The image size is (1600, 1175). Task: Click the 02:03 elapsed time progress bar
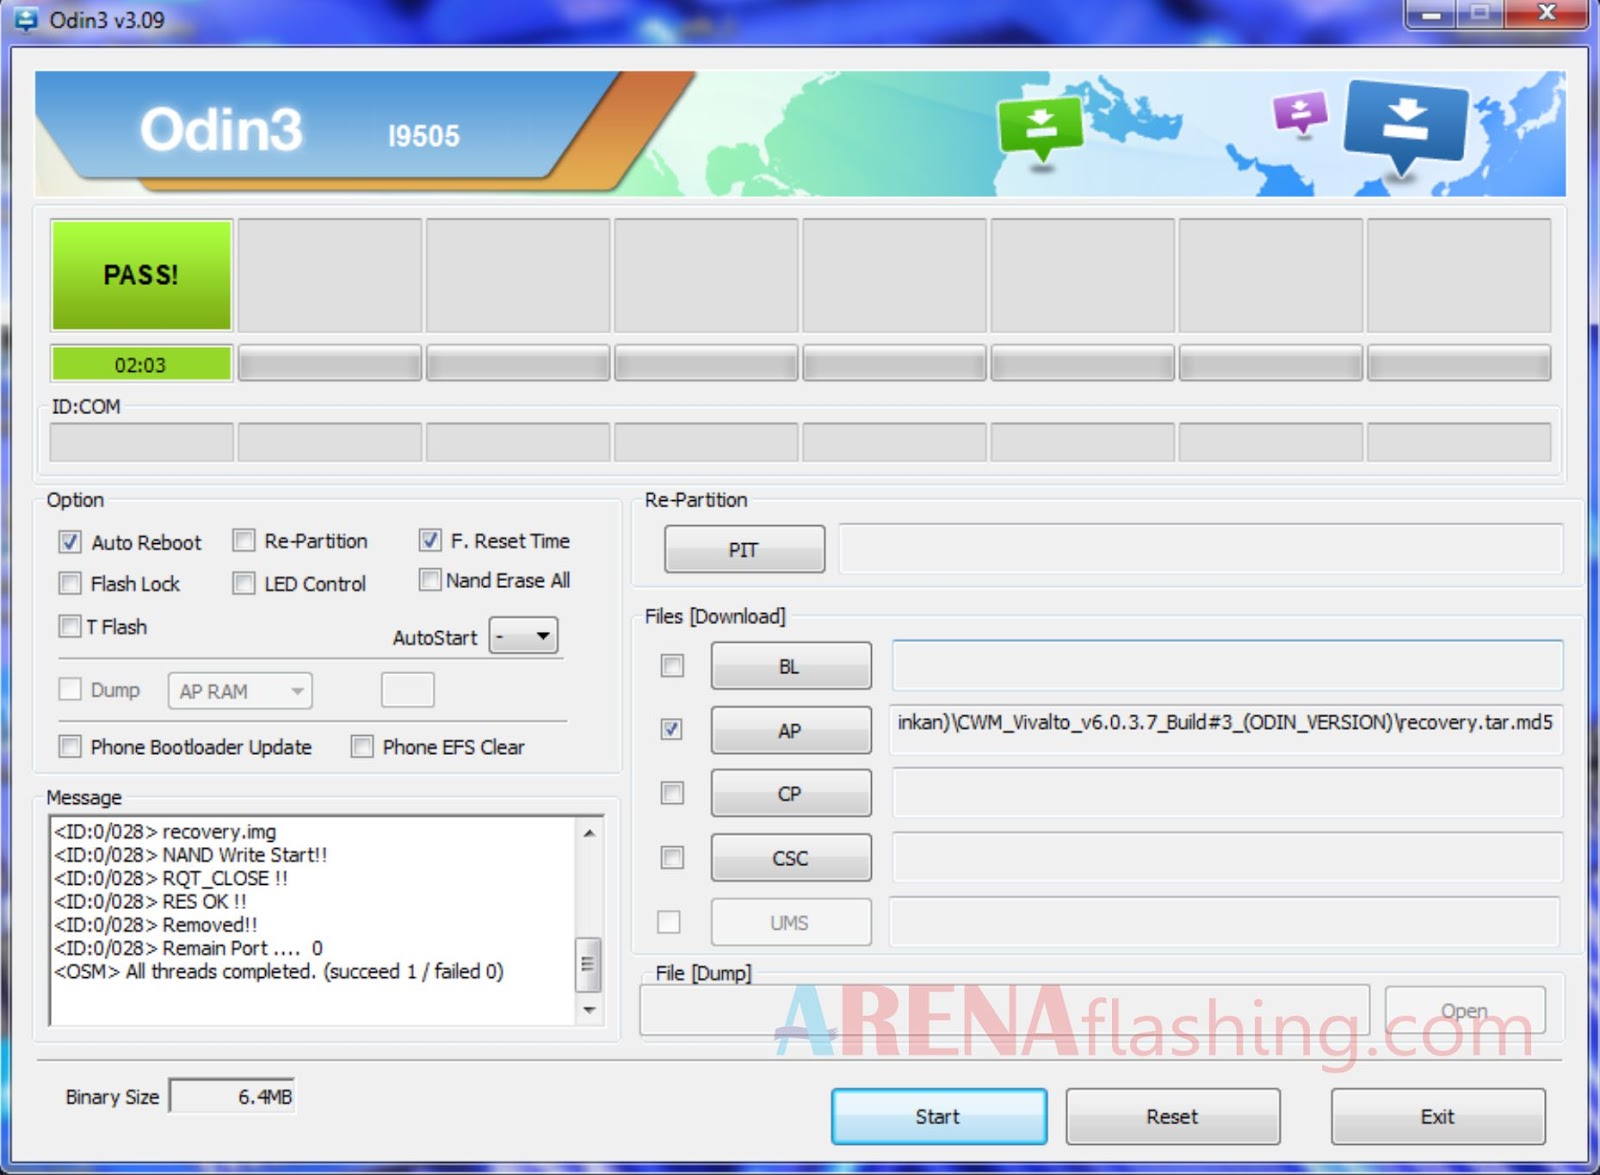point(141,364)
